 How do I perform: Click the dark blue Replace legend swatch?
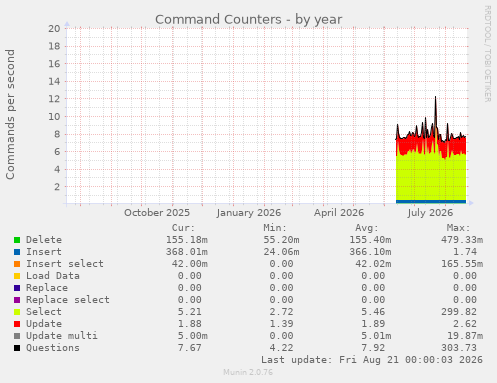tap(17, 288)
